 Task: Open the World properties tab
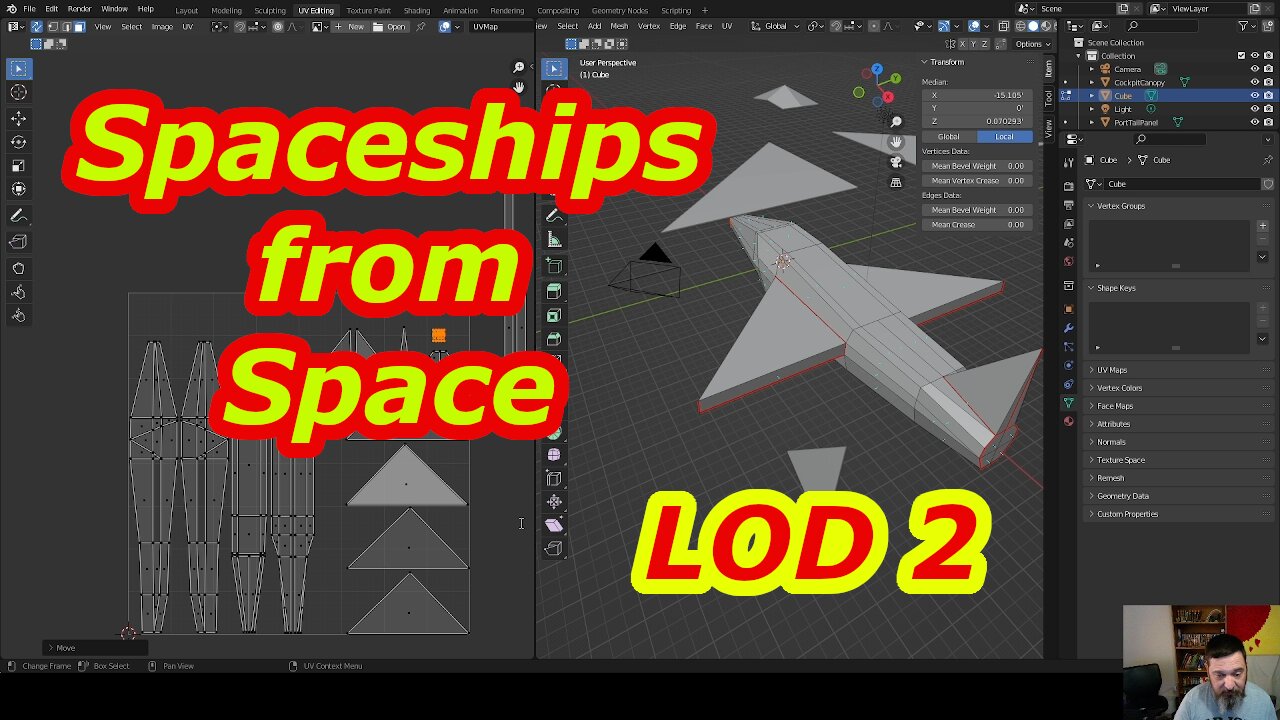1069,261
